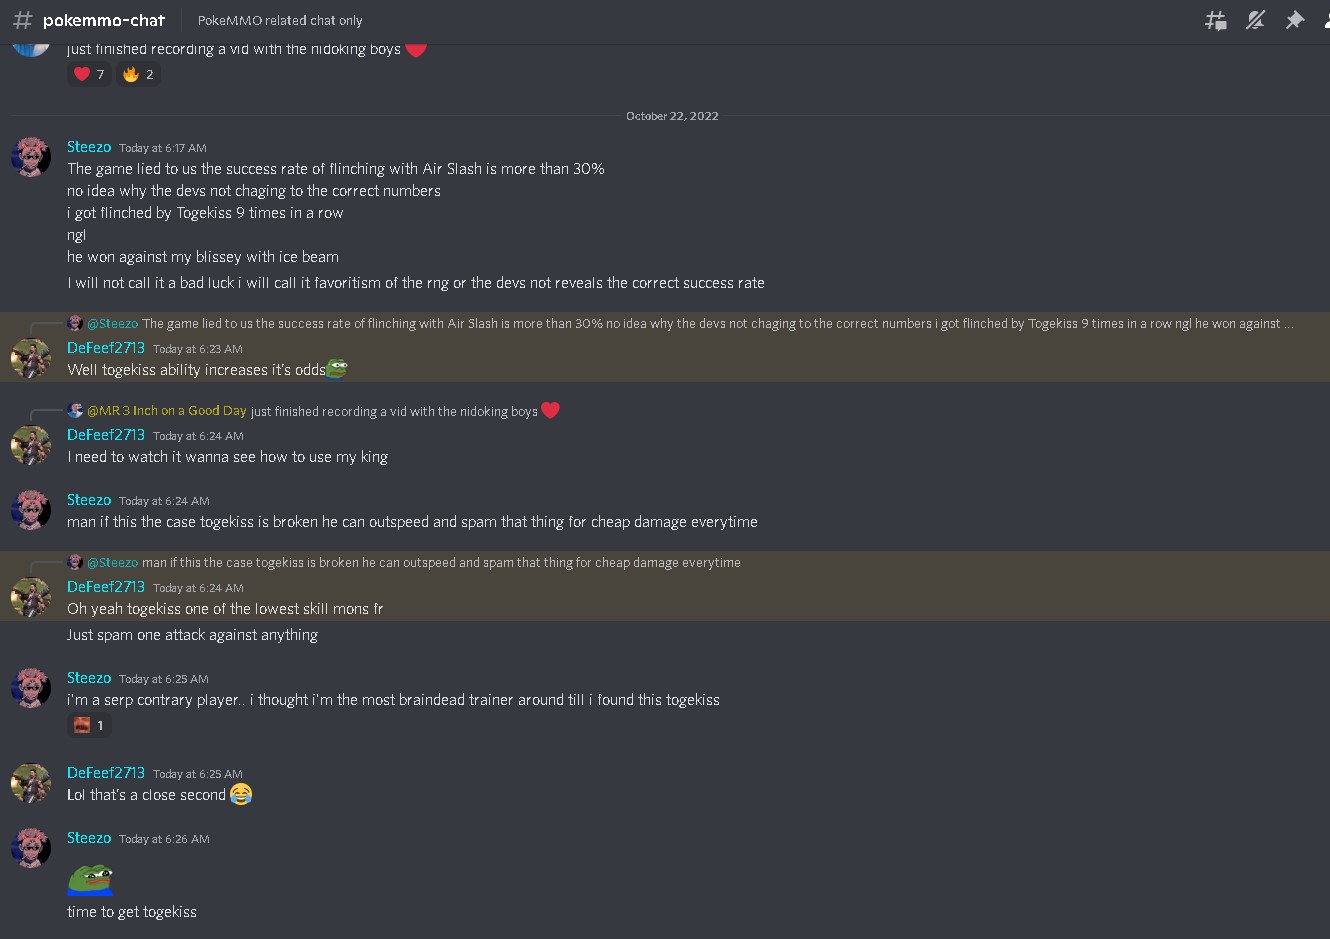Jump to replied message "man if this the case"
This screenshot has width=1330, height=939.
click(x=441, y=562)
